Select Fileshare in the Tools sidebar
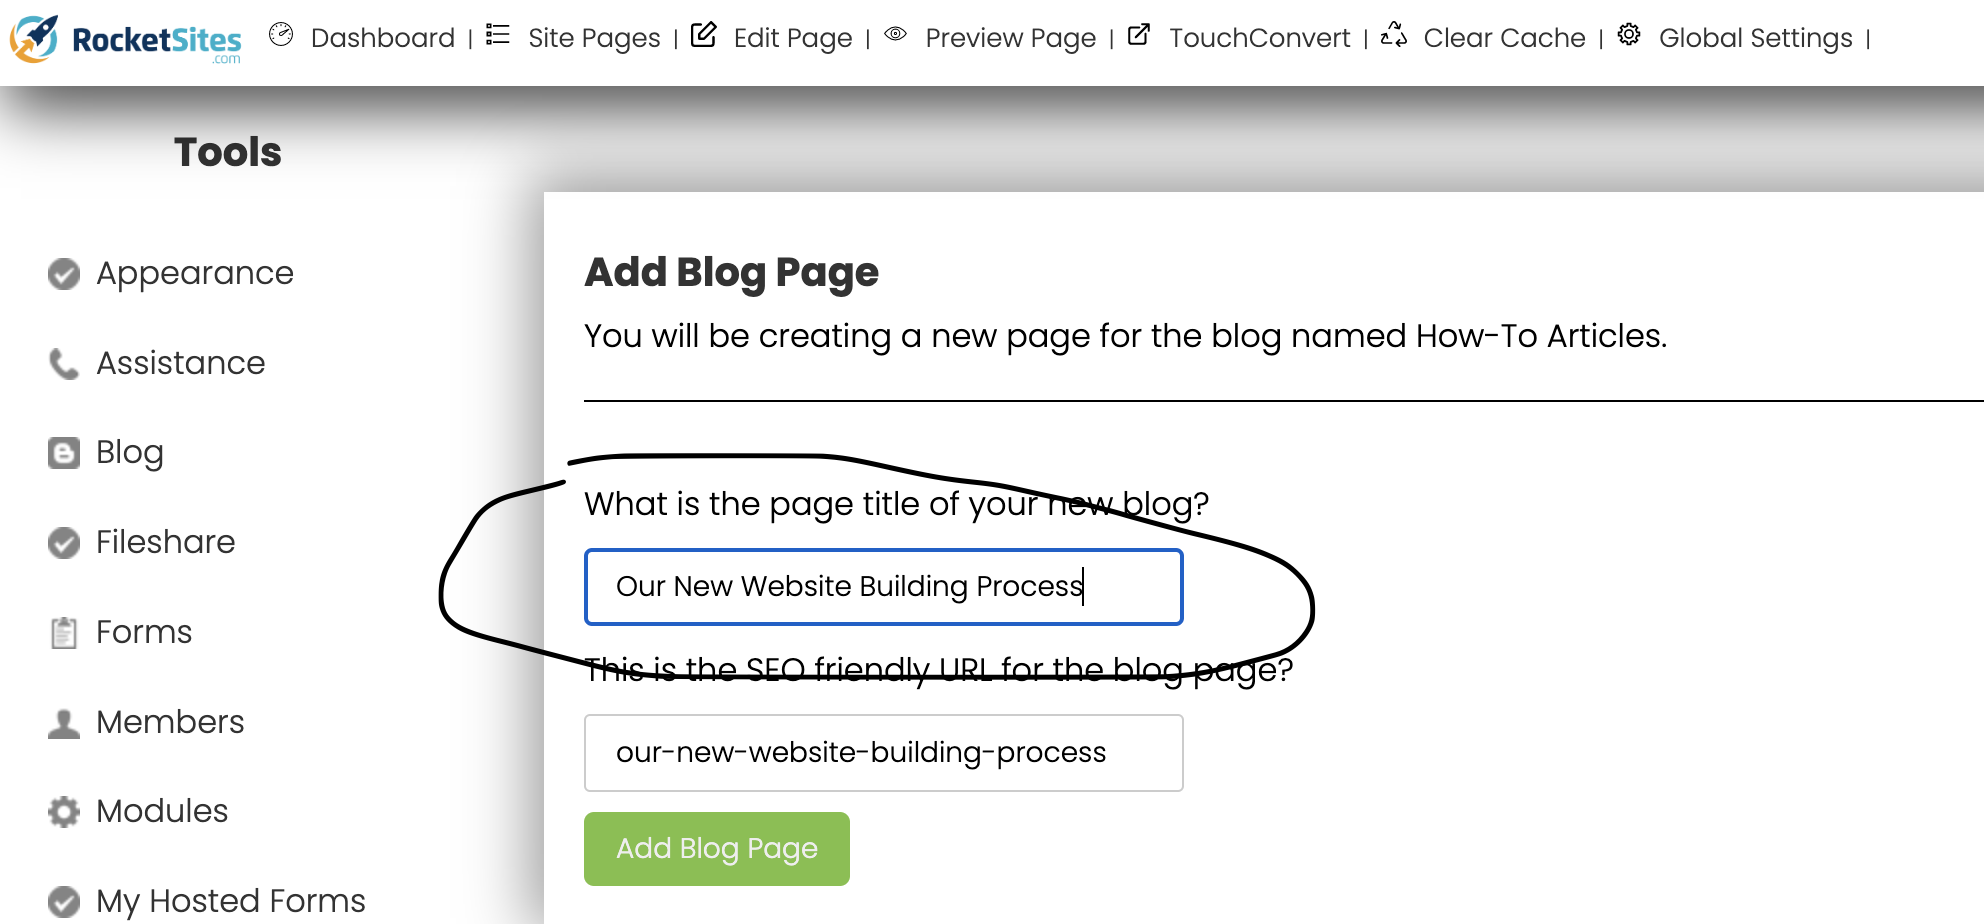Screen dimensions: 1984x924 pos(165,542)
